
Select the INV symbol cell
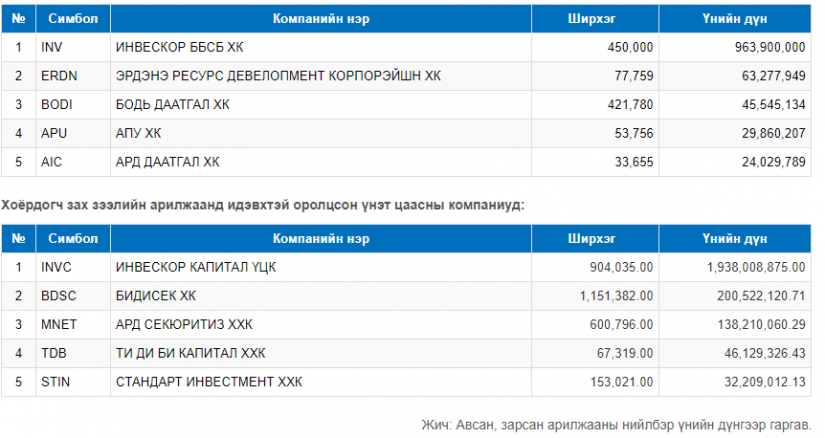pos(73,47)
